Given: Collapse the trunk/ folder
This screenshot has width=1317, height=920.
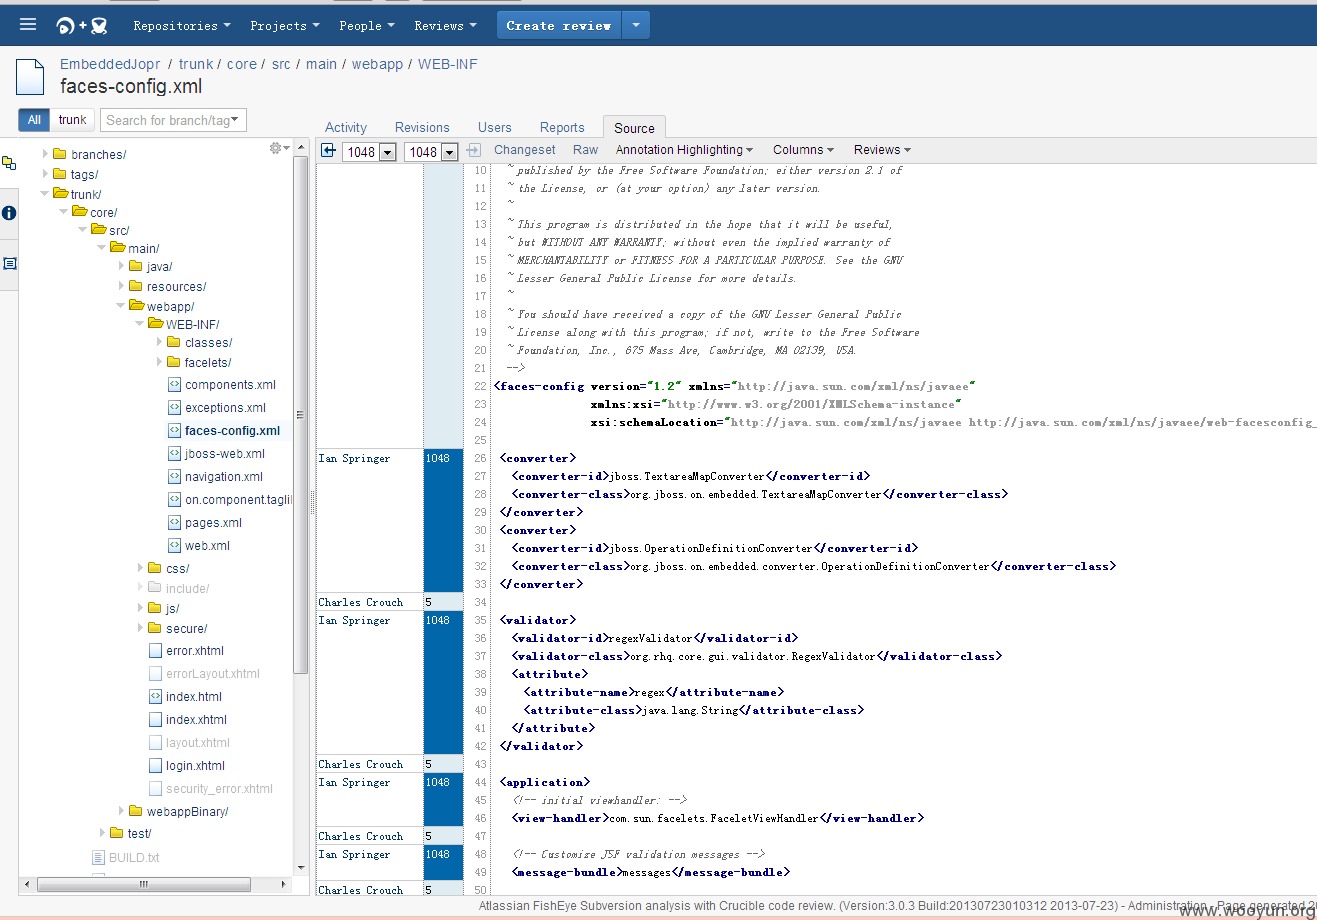Looking at the screenshot, I should click(x=45, y=193).
